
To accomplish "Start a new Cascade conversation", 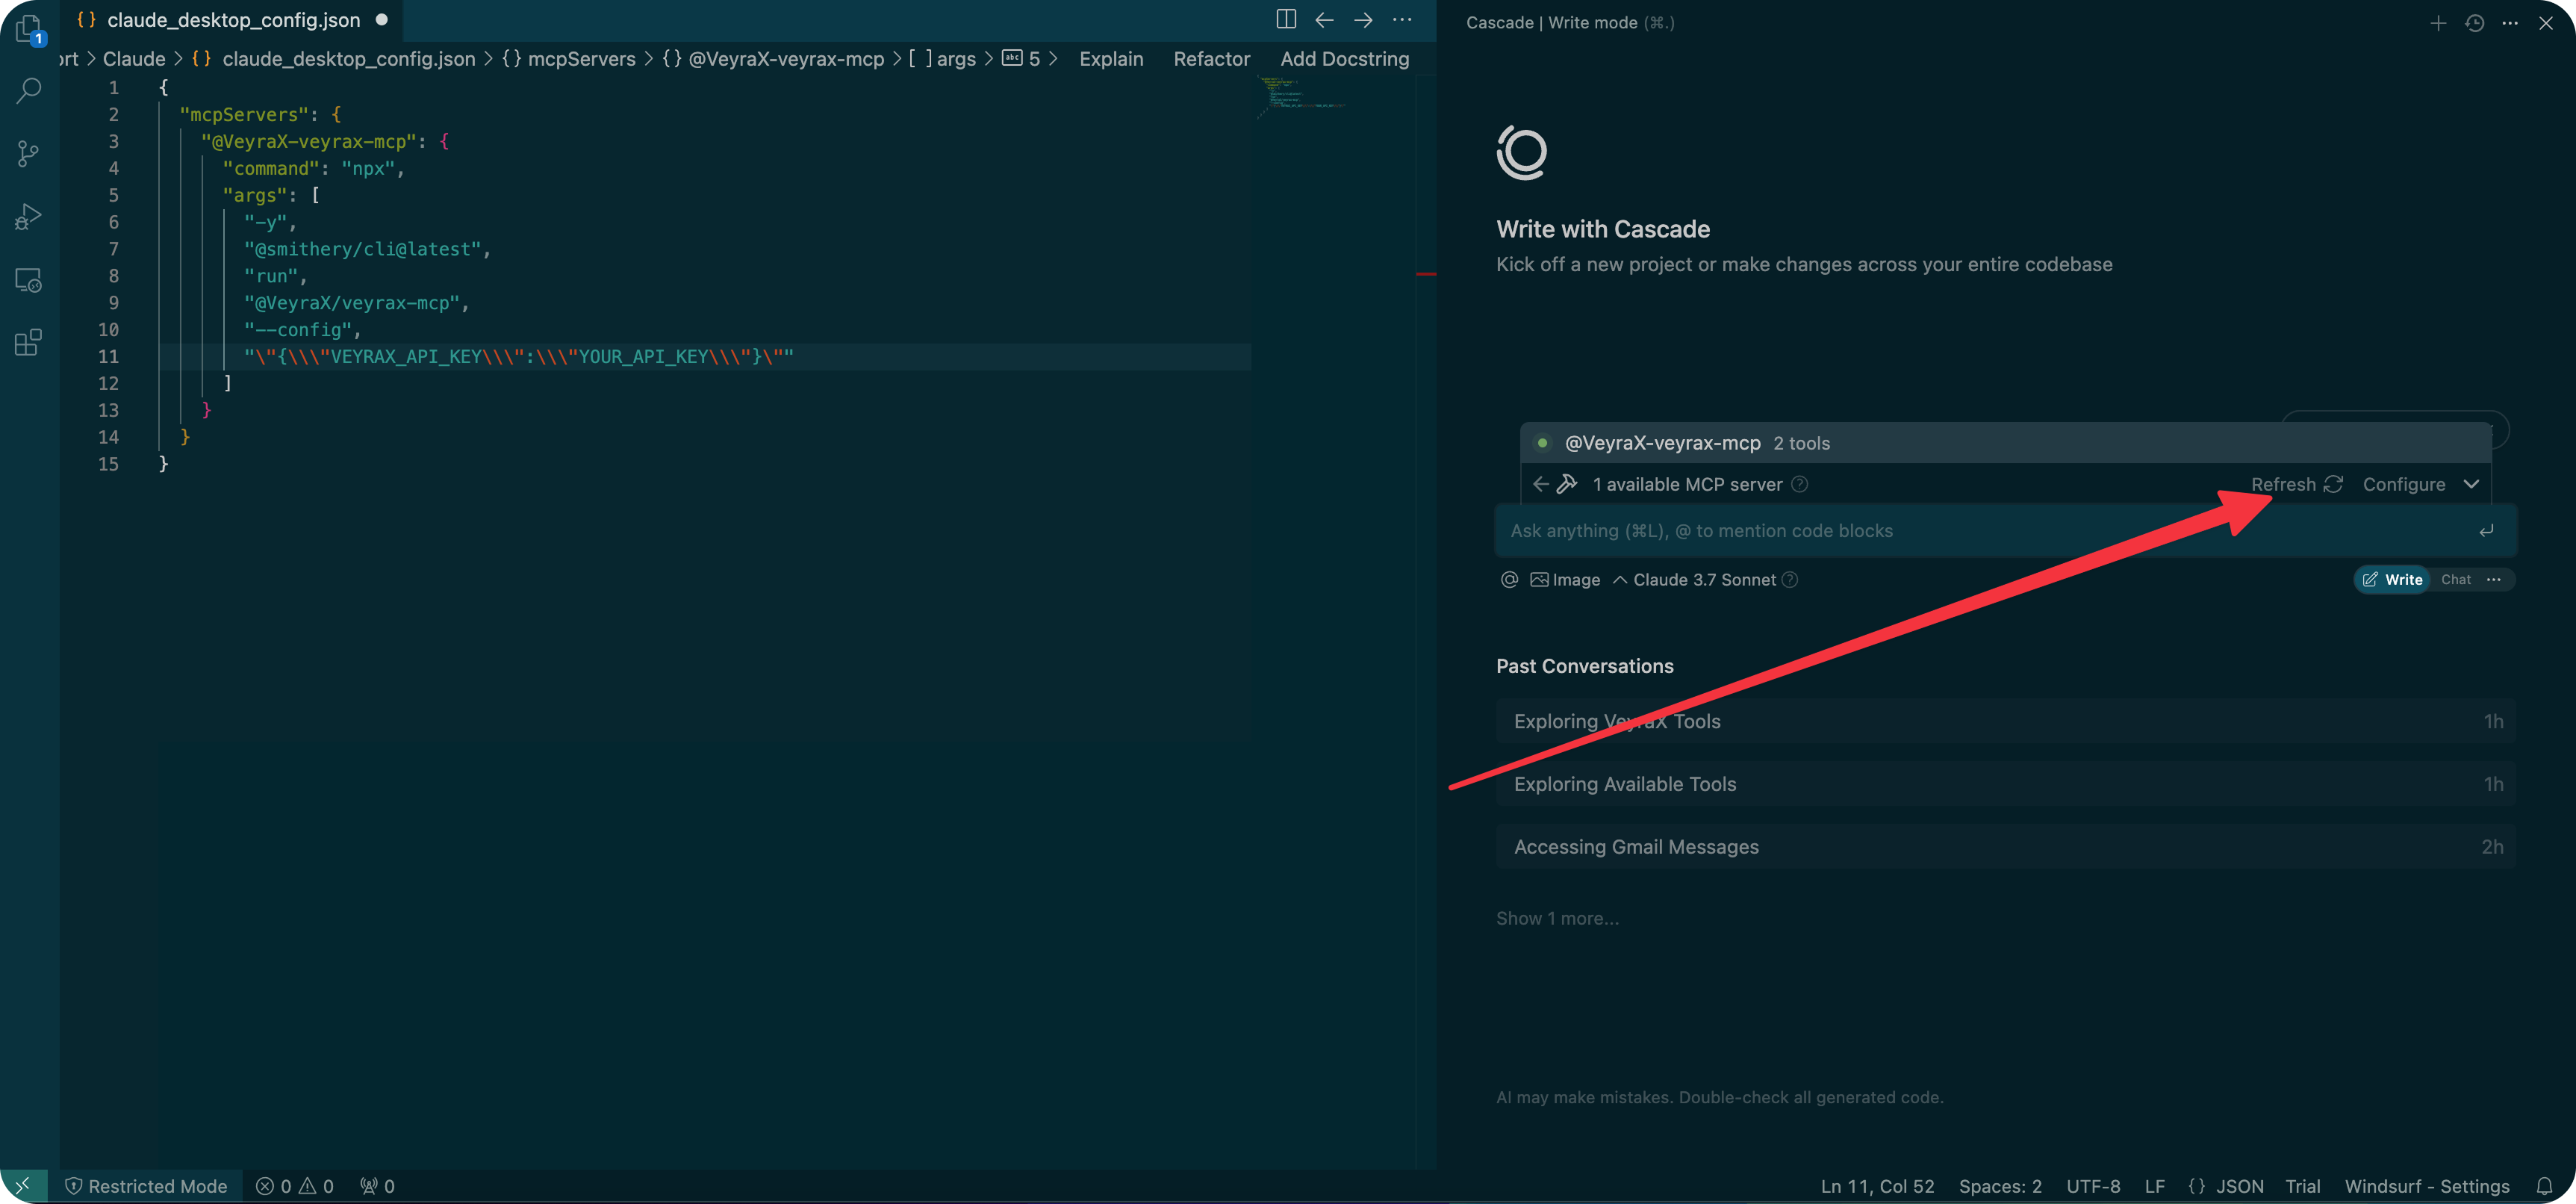I will (2438, 23).
